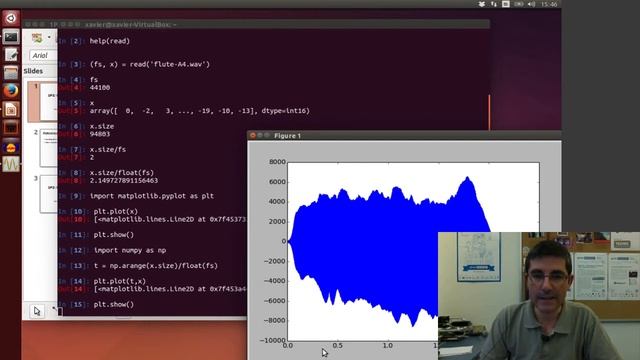Expand the arrow beside Impress toolbar icon
This screenshot has width=640, height=360.
49,38
